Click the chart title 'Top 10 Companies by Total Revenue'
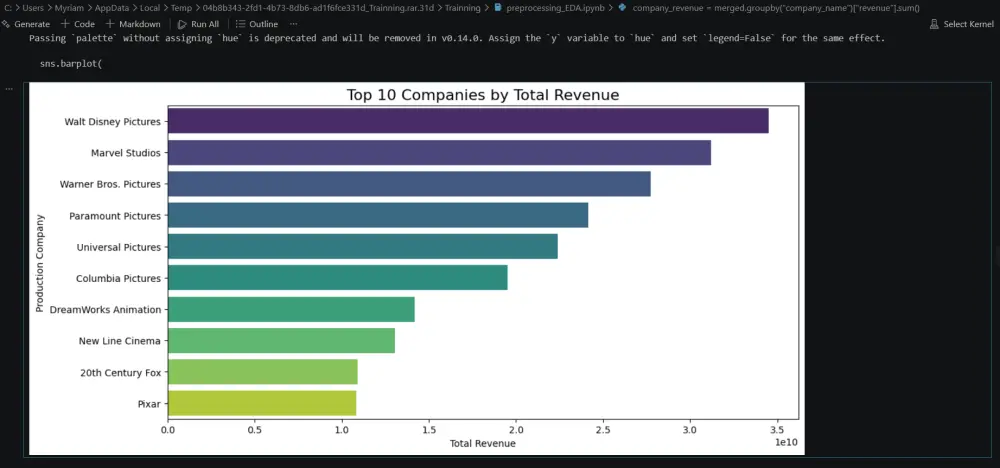Screen dimensions: 1000x468 coord(483,95)
